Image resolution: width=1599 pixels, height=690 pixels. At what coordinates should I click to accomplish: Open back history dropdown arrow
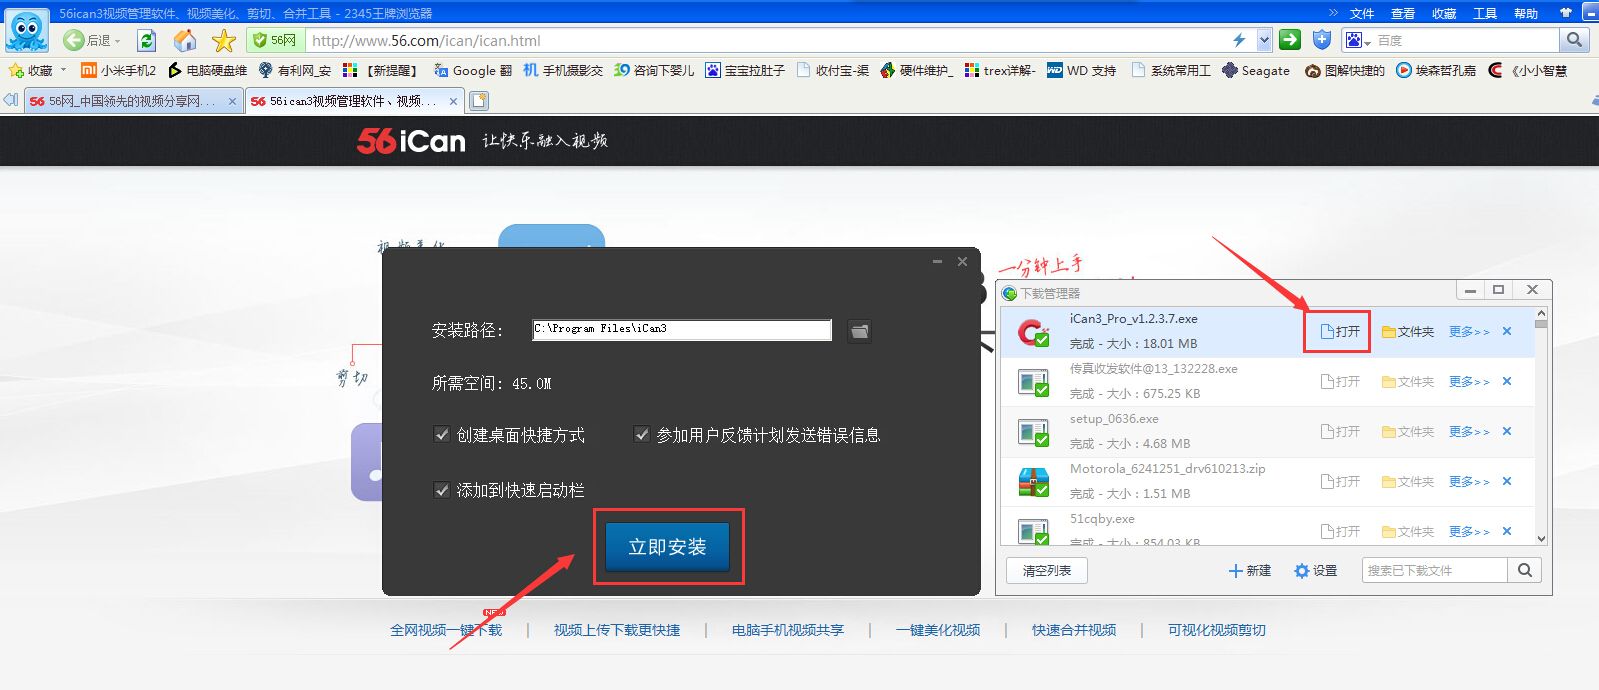tap(118, 40)
